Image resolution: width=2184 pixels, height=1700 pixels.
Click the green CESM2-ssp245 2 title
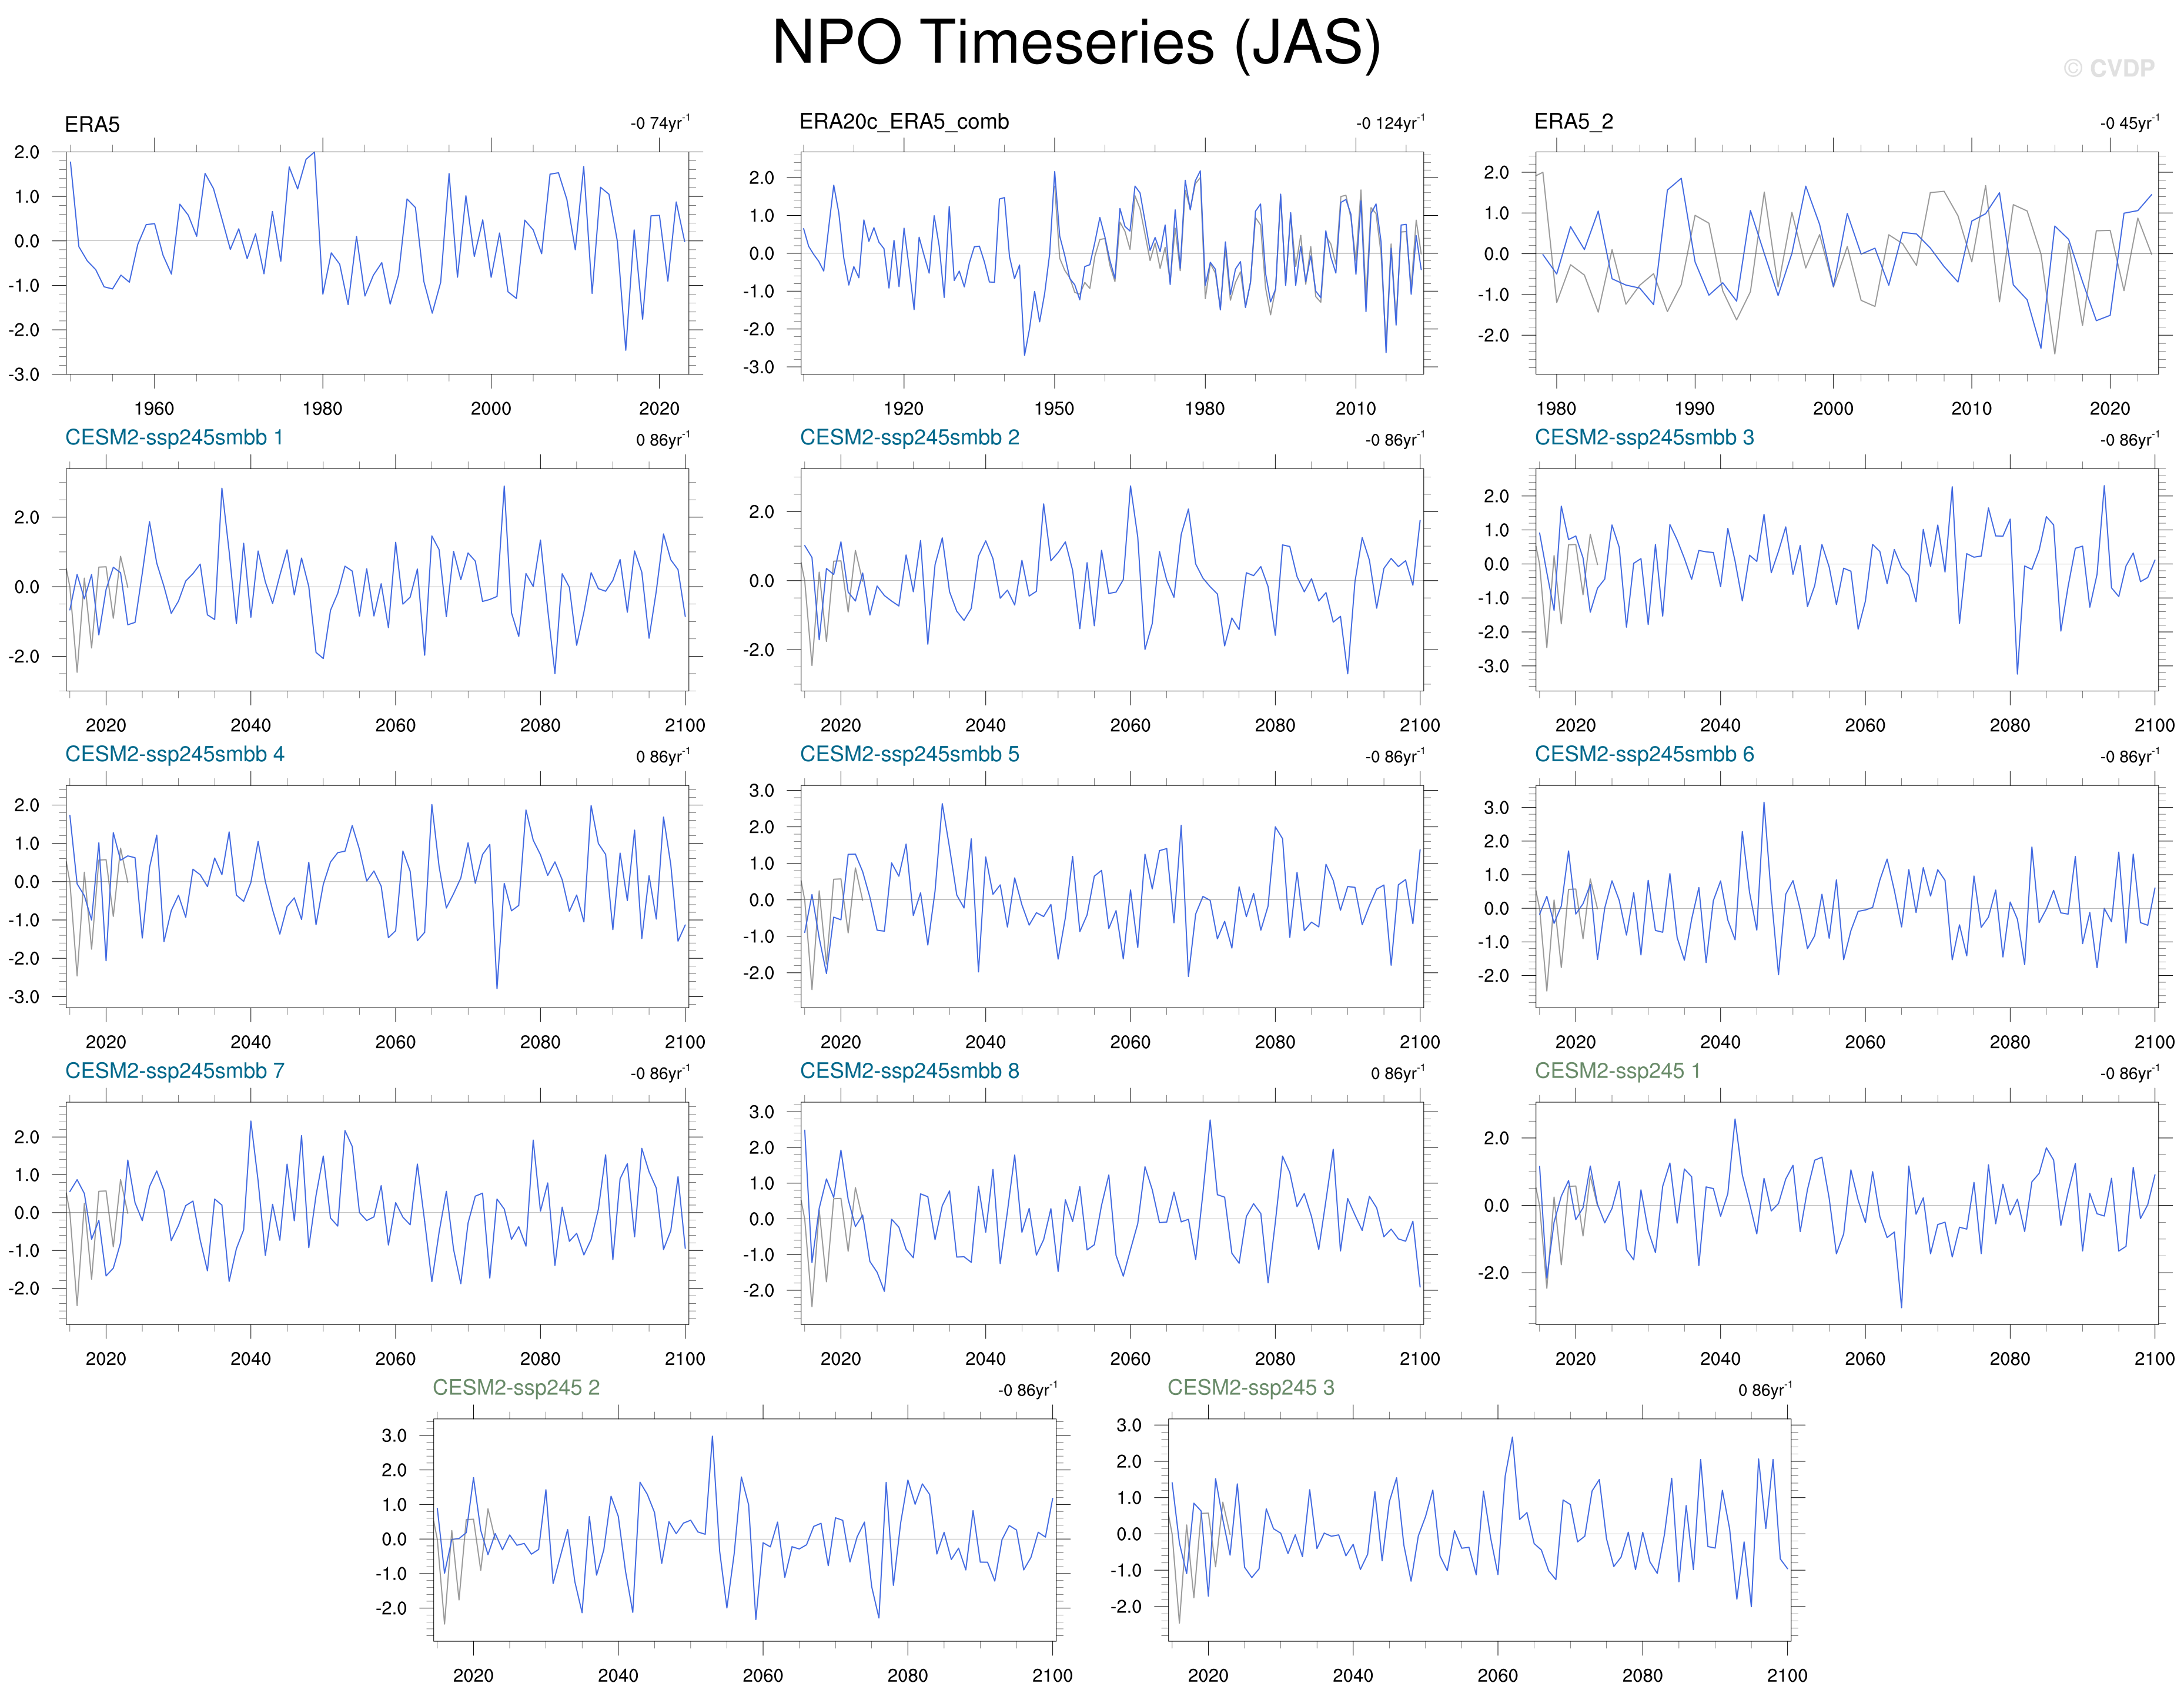(x=516, y=1388)
